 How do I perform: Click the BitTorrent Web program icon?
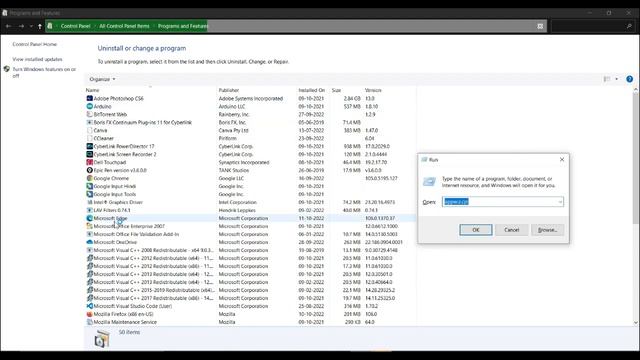89,114
